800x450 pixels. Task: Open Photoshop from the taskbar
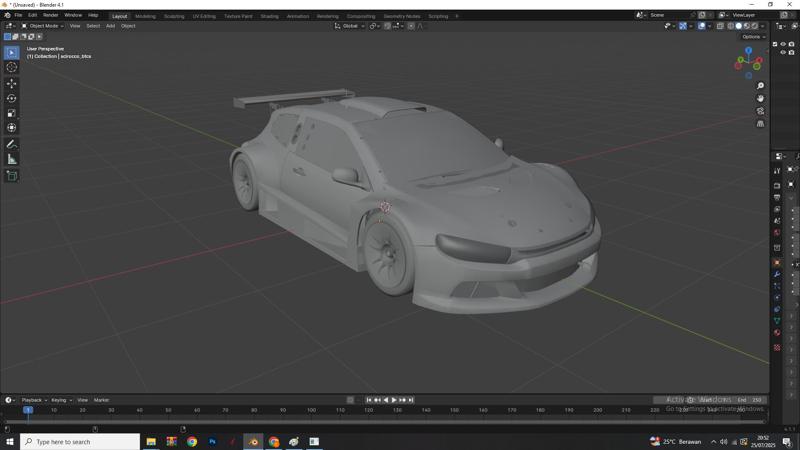tap(212, 441)
